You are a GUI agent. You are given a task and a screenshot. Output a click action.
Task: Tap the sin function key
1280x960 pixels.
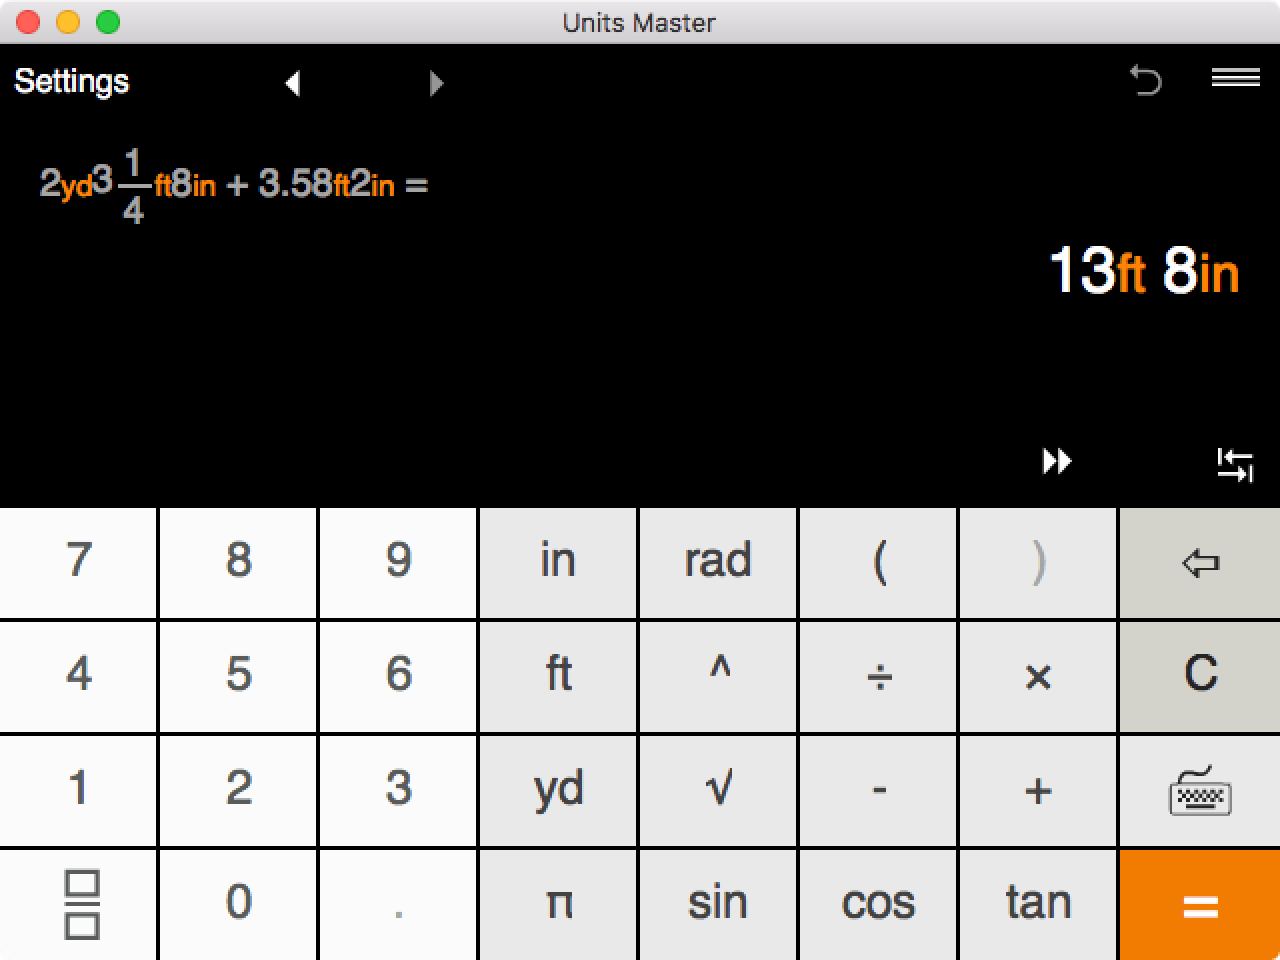click(x=718, y=905)
